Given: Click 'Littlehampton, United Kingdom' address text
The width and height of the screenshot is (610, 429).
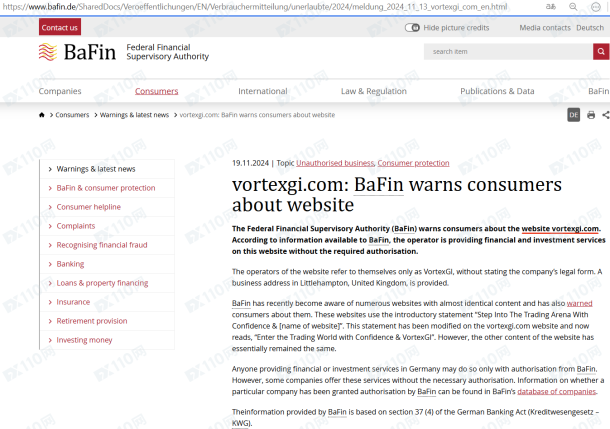Looking at the screenshot, I should (353, 283).
